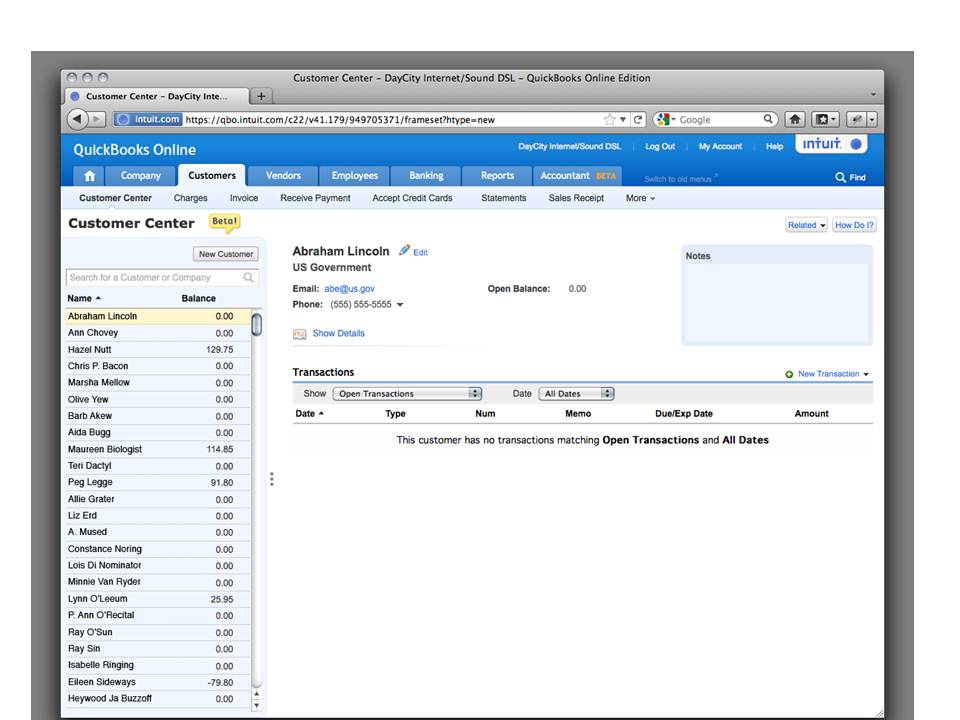The image size is (960, 720).
Task: Click the intuit.com site identity badge
Action: pyautogui.click(x=148, y=119)
